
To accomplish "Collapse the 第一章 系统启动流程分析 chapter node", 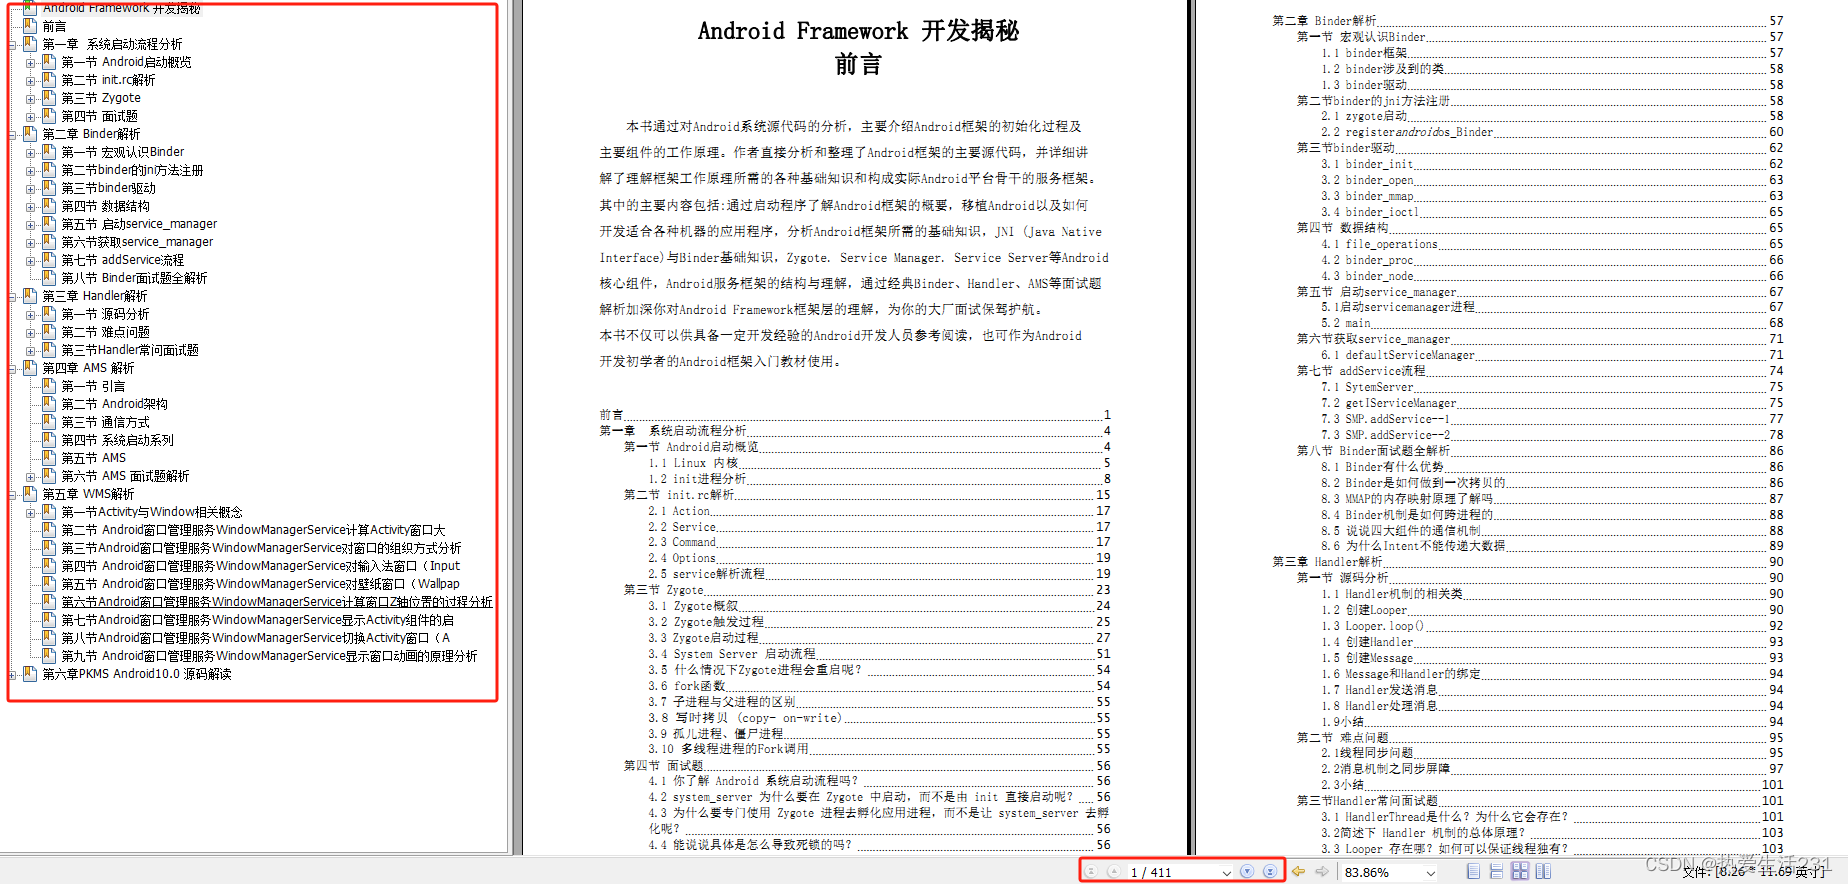I will [x=12, y=45].
